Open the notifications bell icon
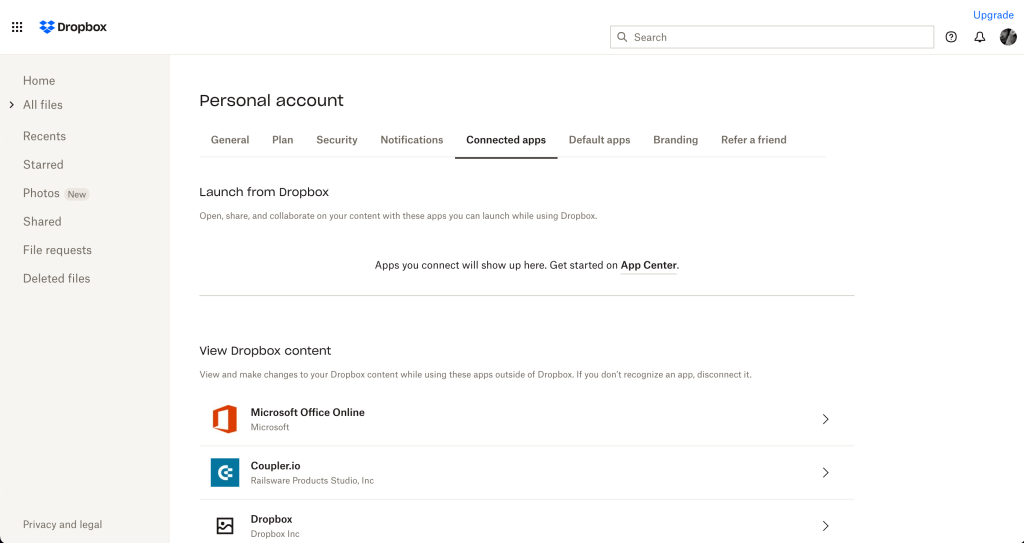1024x543 pixels. click(980, 37)
